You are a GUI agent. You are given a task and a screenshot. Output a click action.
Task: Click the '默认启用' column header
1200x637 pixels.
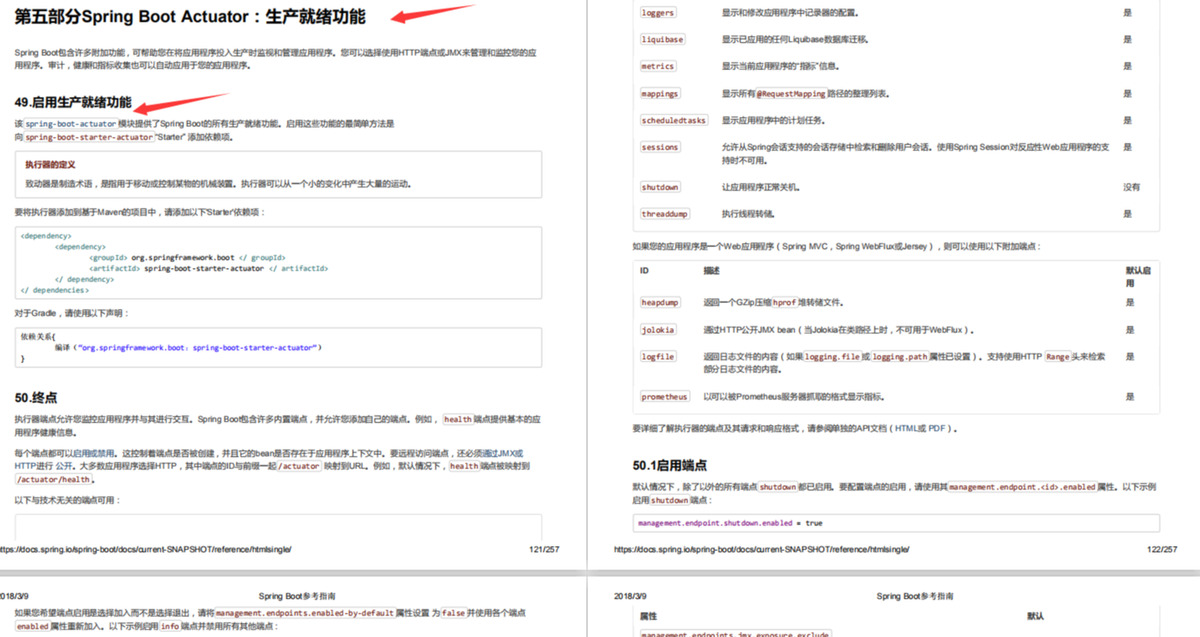[1138, 276]
